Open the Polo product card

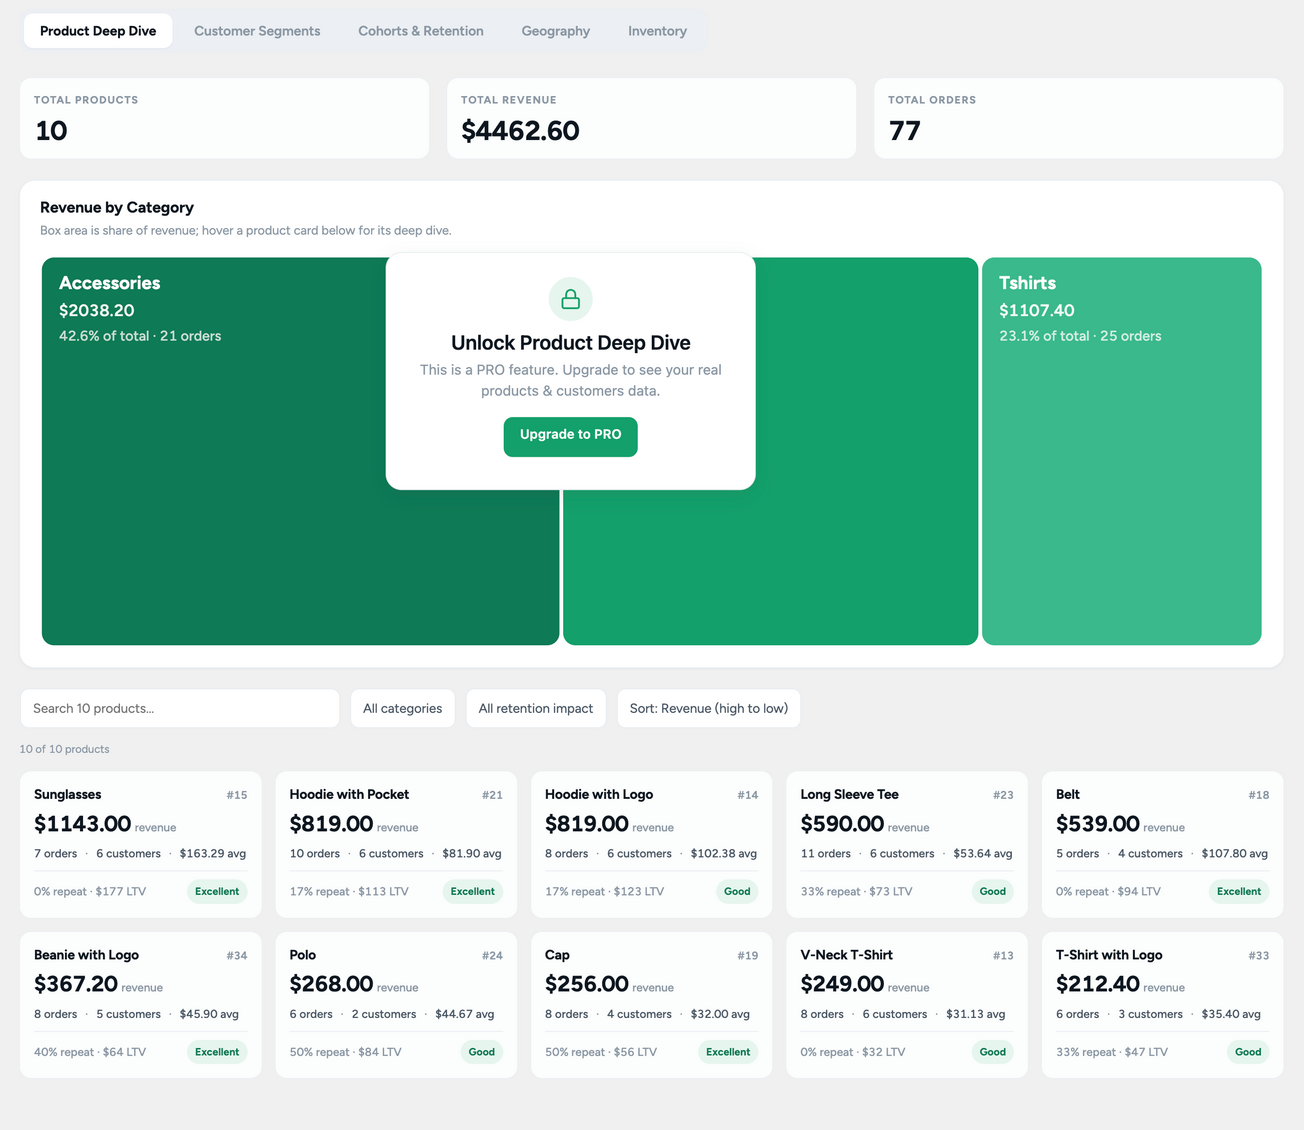point(396,1005)
